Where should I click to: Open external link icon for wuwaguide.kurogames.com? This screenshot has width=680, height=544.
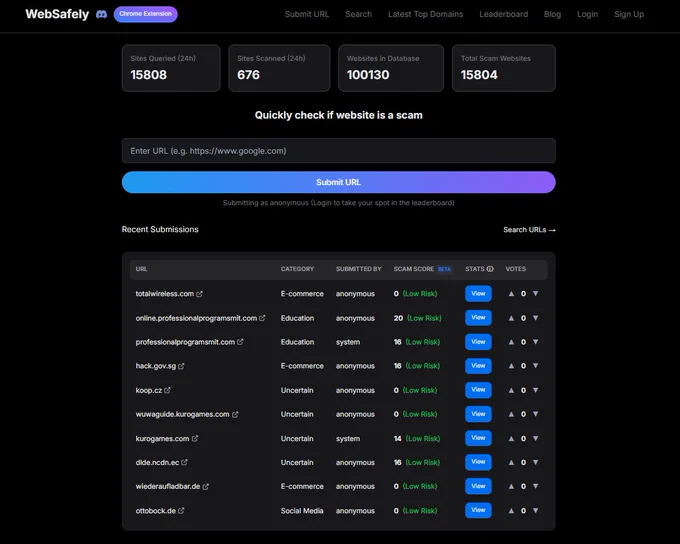(235, 414)
